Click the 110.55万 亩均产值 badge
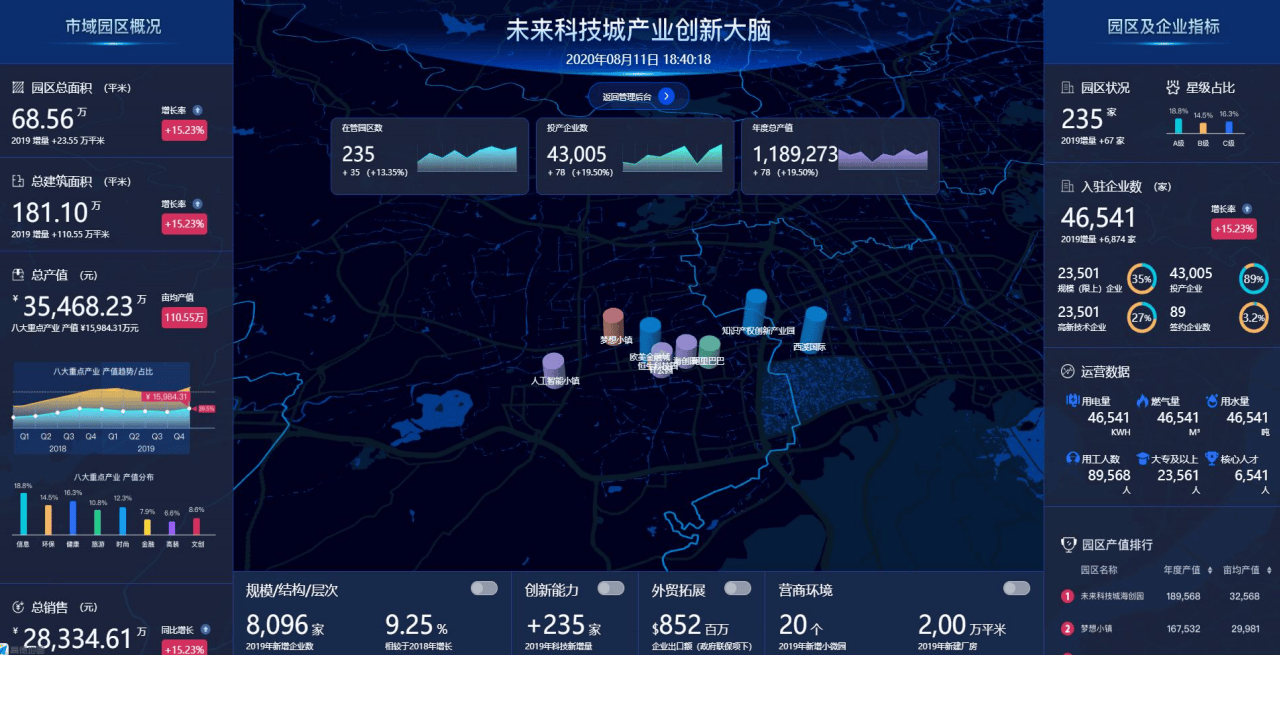 (x=184, y=317)
